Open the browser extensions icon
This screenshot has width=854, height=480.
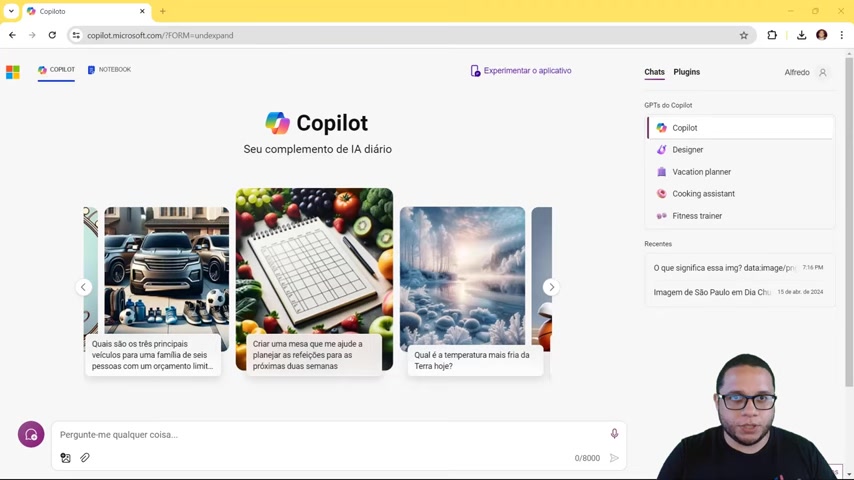(772, 35)
